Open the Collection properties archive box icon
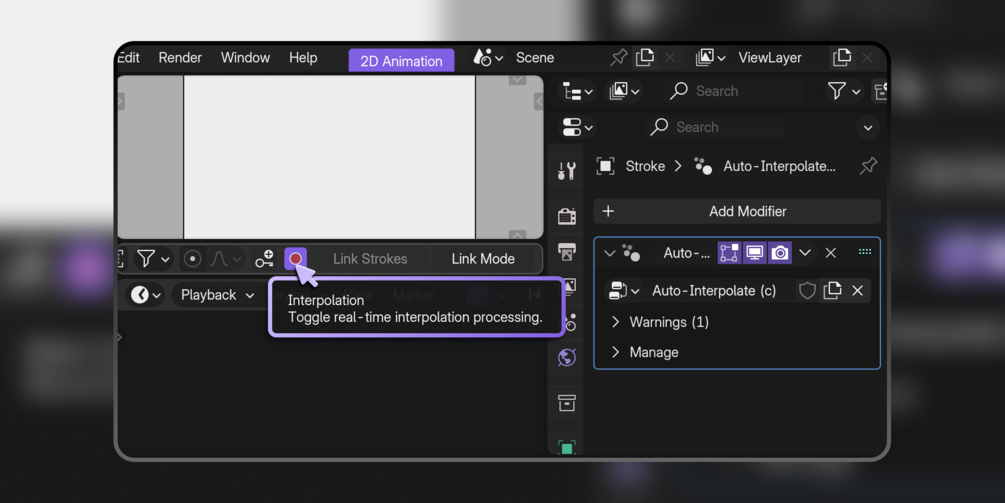 (567, 403)
